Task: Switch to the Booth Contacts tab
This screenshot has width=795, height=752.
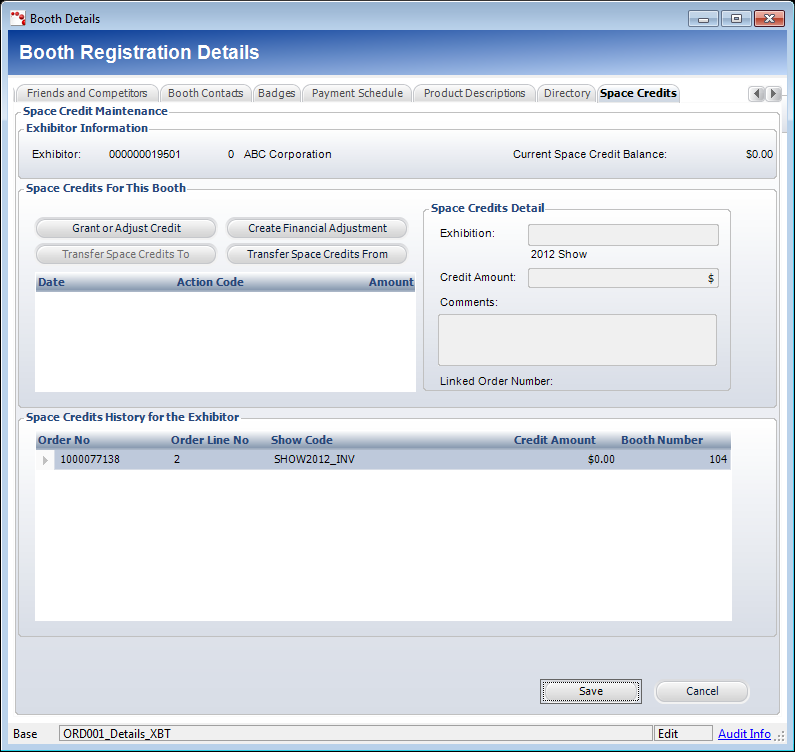Action: click(205, 93)
